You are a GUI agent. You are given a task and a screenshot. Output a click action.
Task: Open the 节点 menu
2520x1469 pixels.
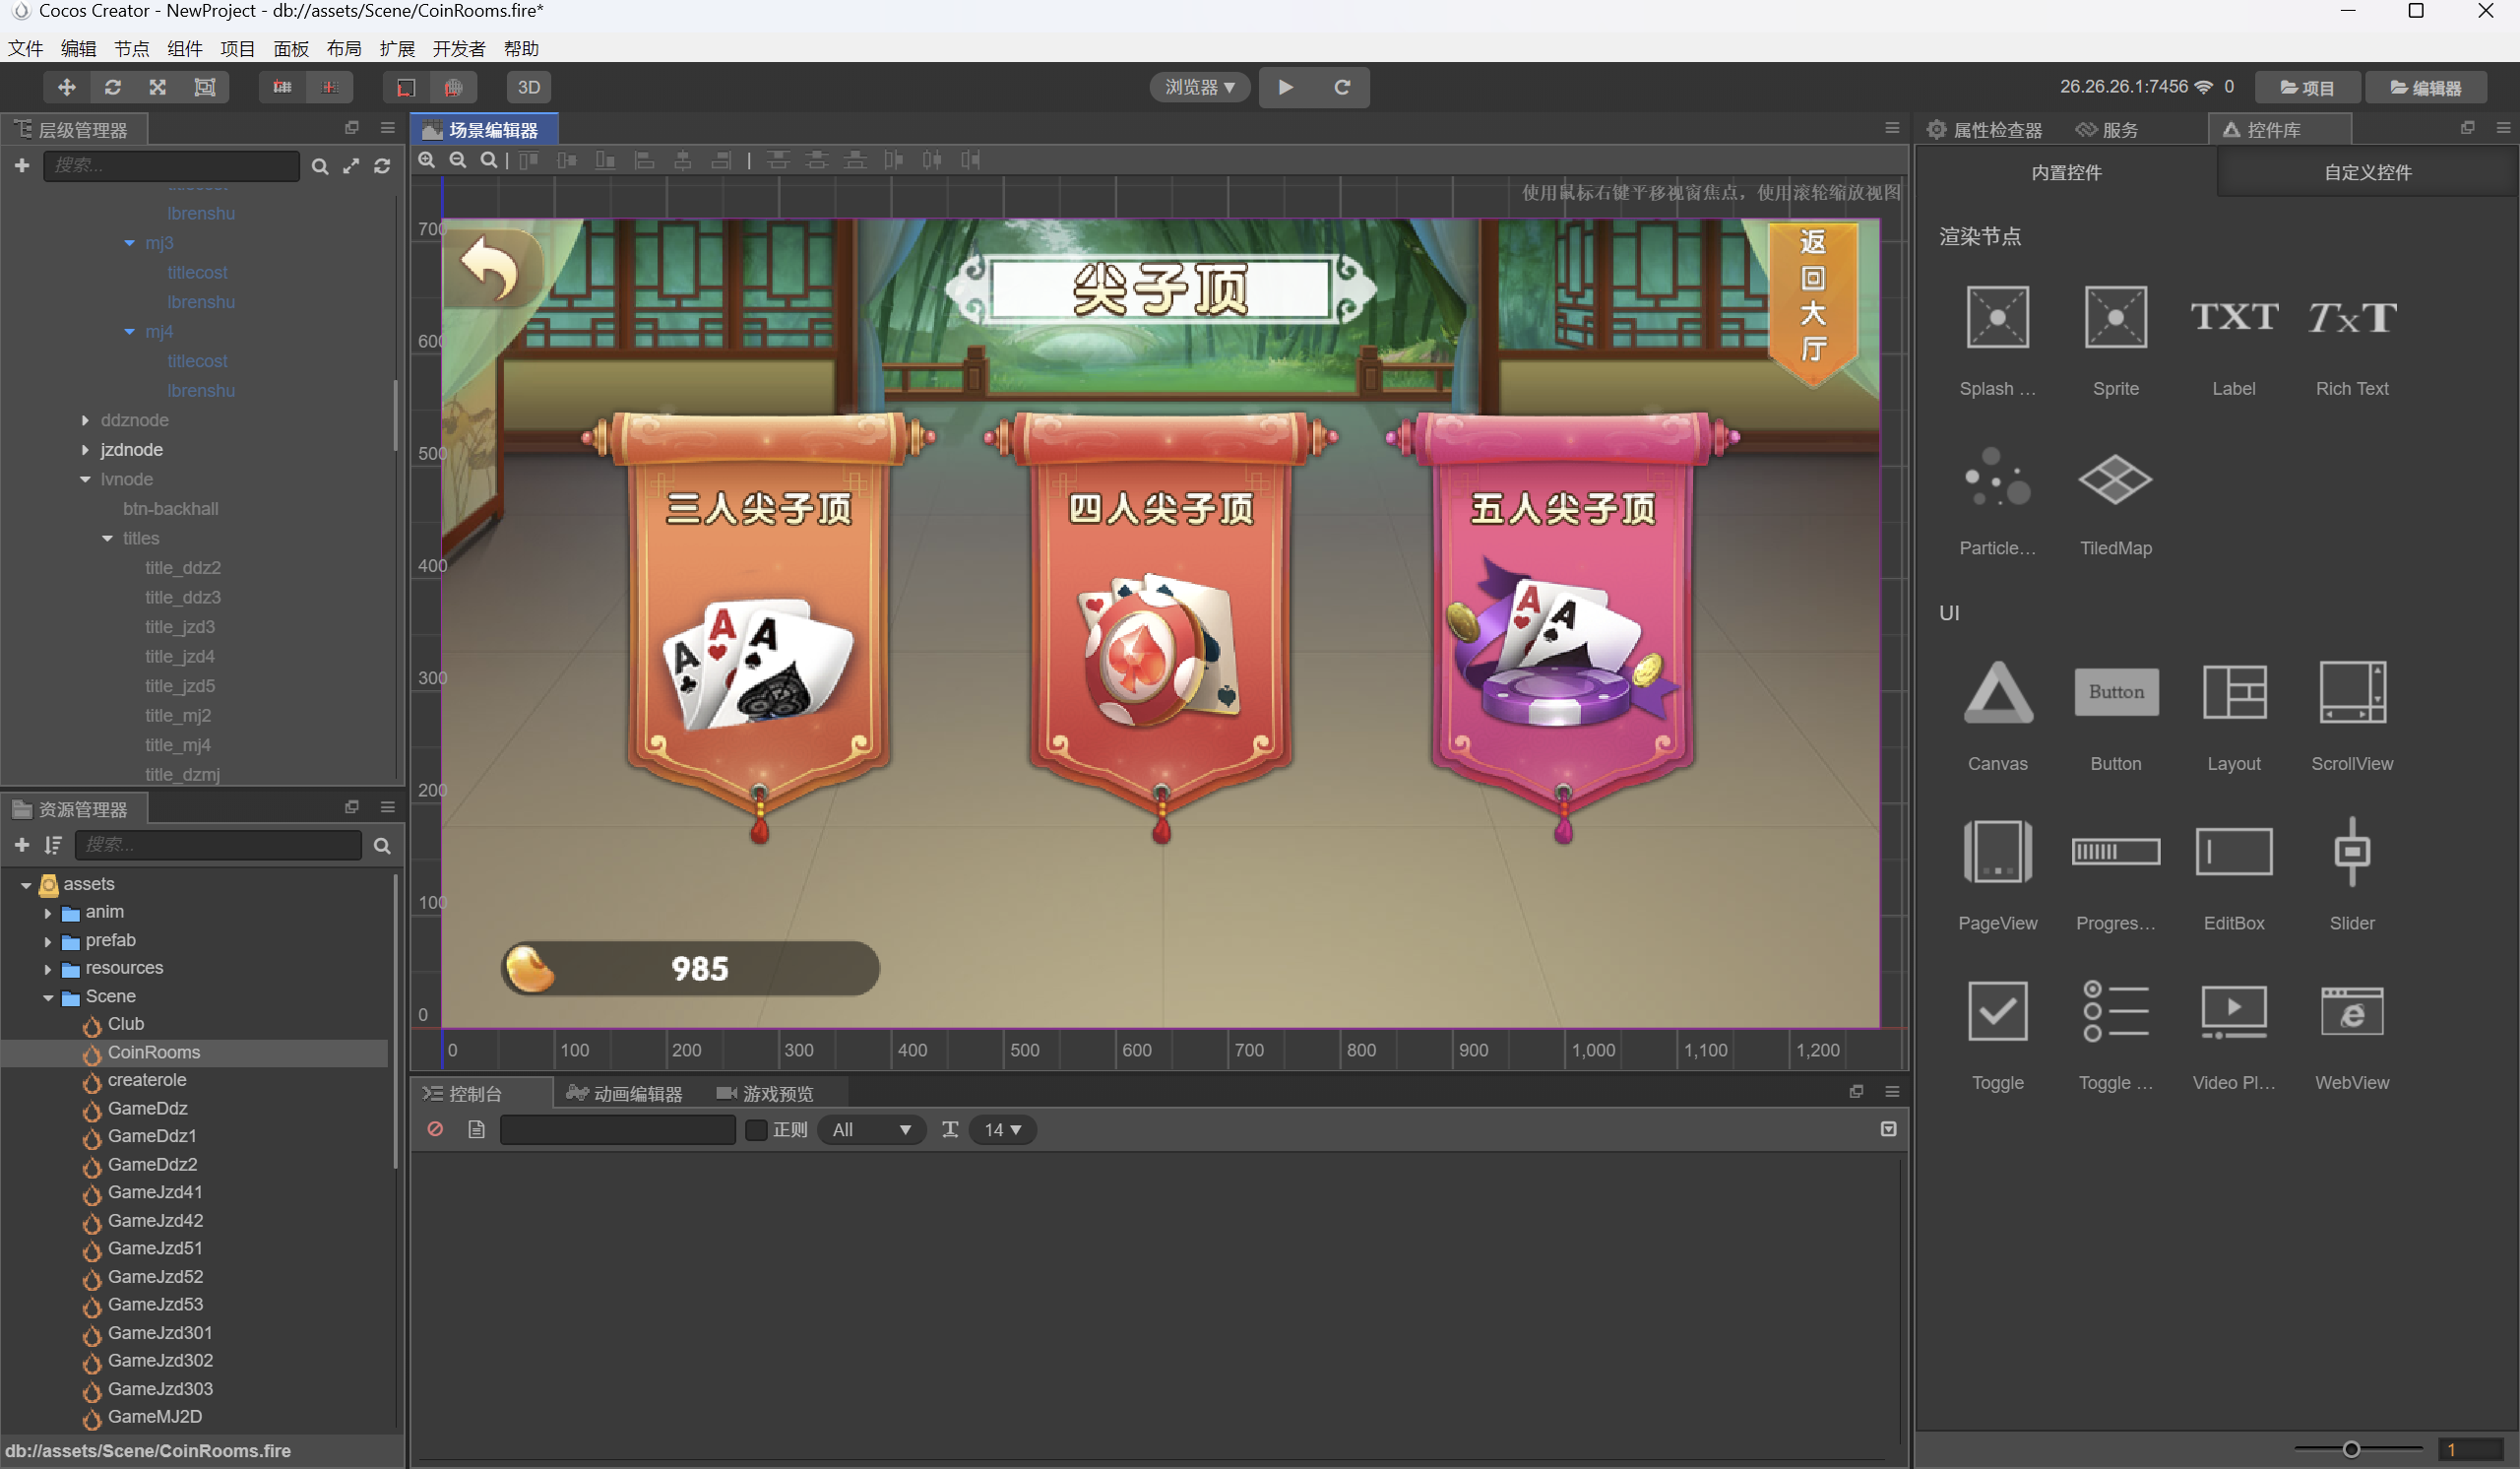tap(131, 48)
